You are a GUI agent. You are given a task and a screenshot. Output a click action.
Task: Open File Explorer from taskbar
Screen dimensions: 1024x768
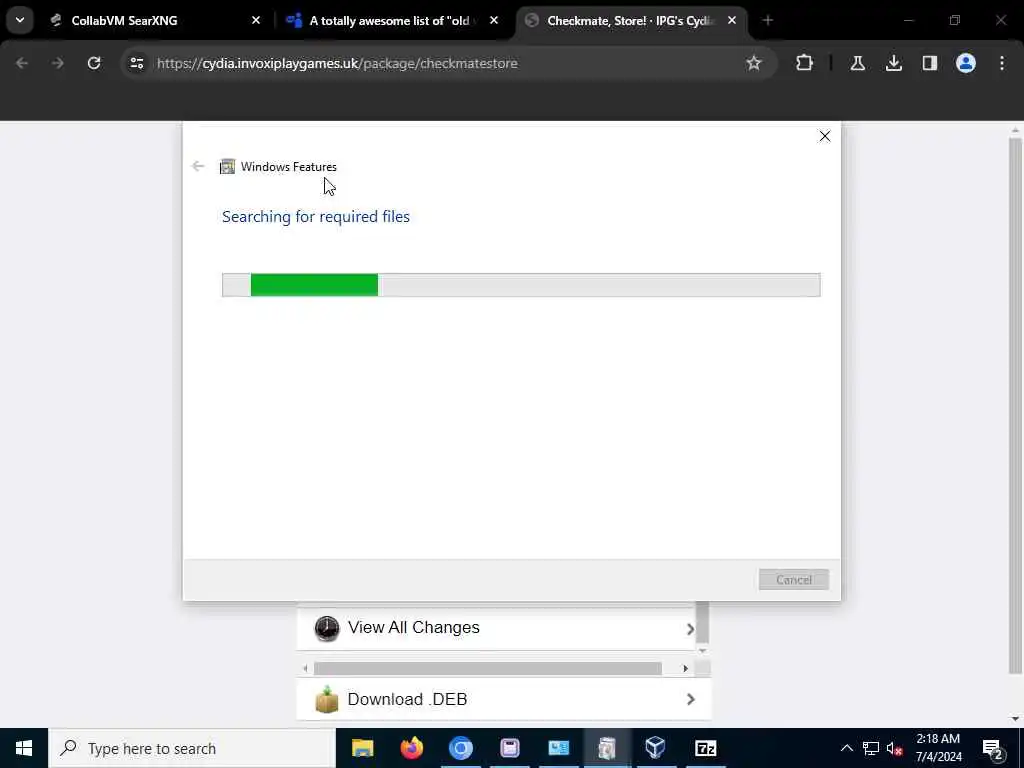pyautogui.click(x=362, y=748)
